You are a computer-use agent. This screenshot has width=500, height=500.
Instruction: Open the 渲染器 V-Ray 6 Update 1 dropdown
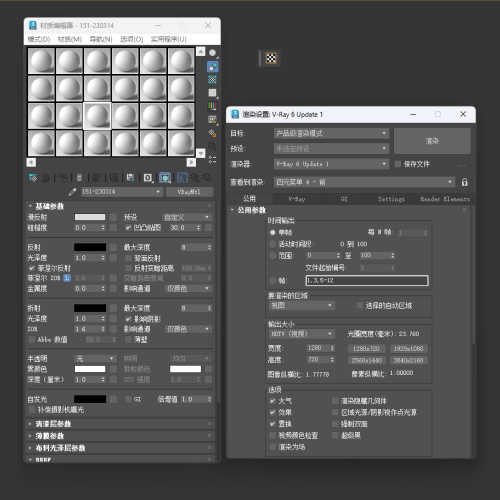(x=331, y=164)
